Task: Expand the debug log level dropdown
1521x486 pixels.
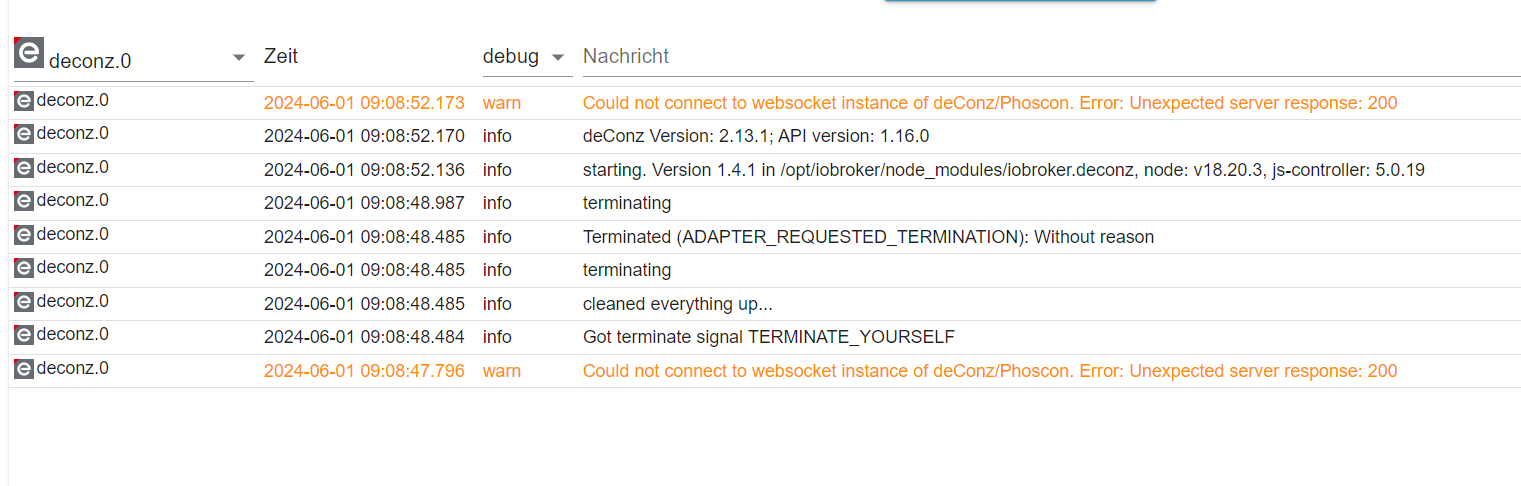Action: [x=558, y=58]
